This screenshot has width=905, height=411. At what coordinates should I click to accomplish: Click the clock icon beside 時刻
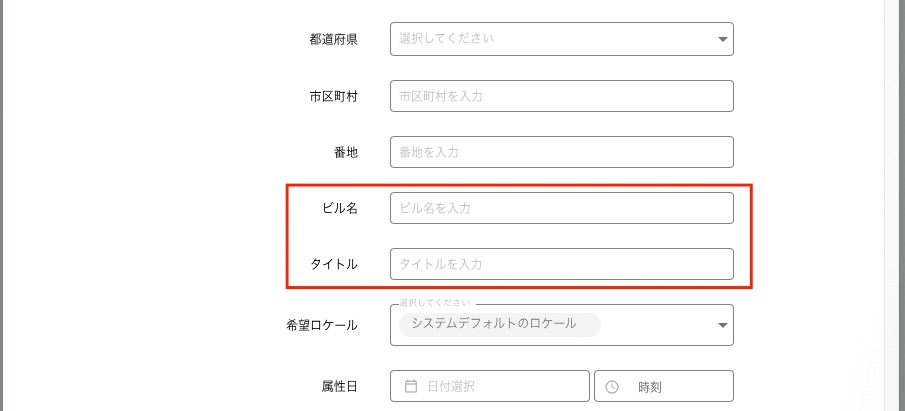(x=613, y=386)
